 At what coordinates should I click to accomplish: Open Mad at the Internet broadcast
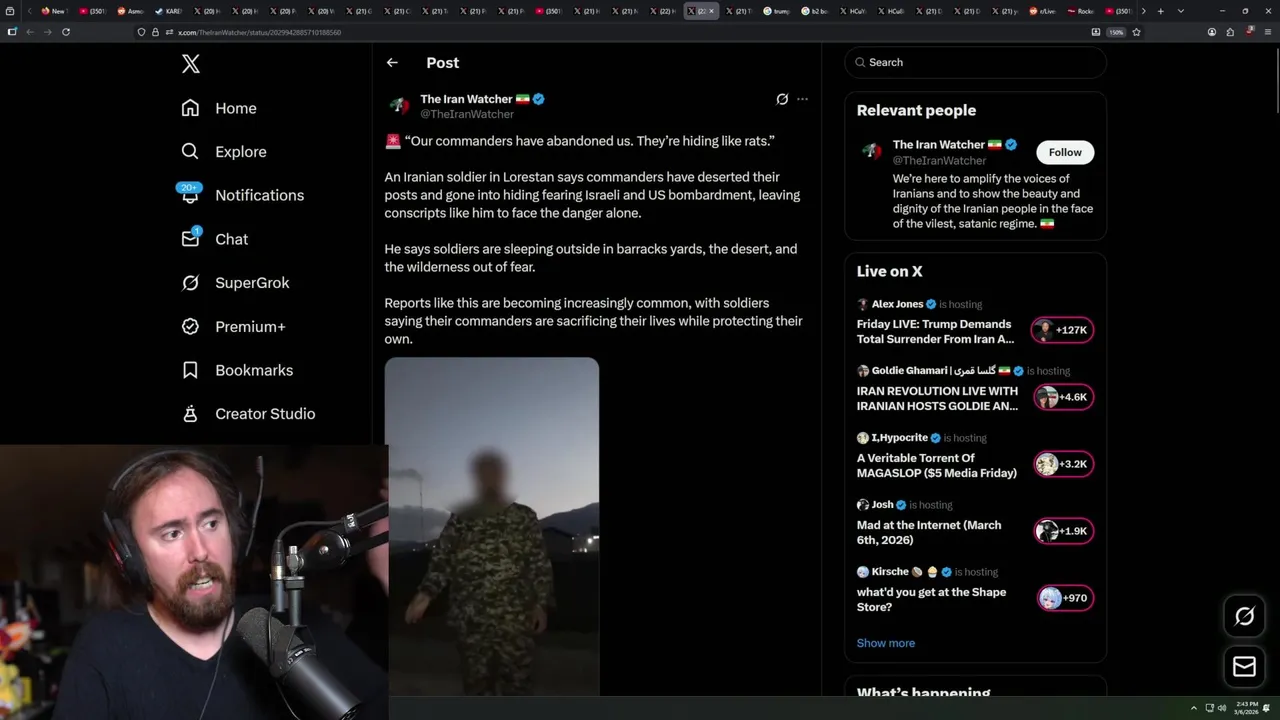tap(929, 533)
